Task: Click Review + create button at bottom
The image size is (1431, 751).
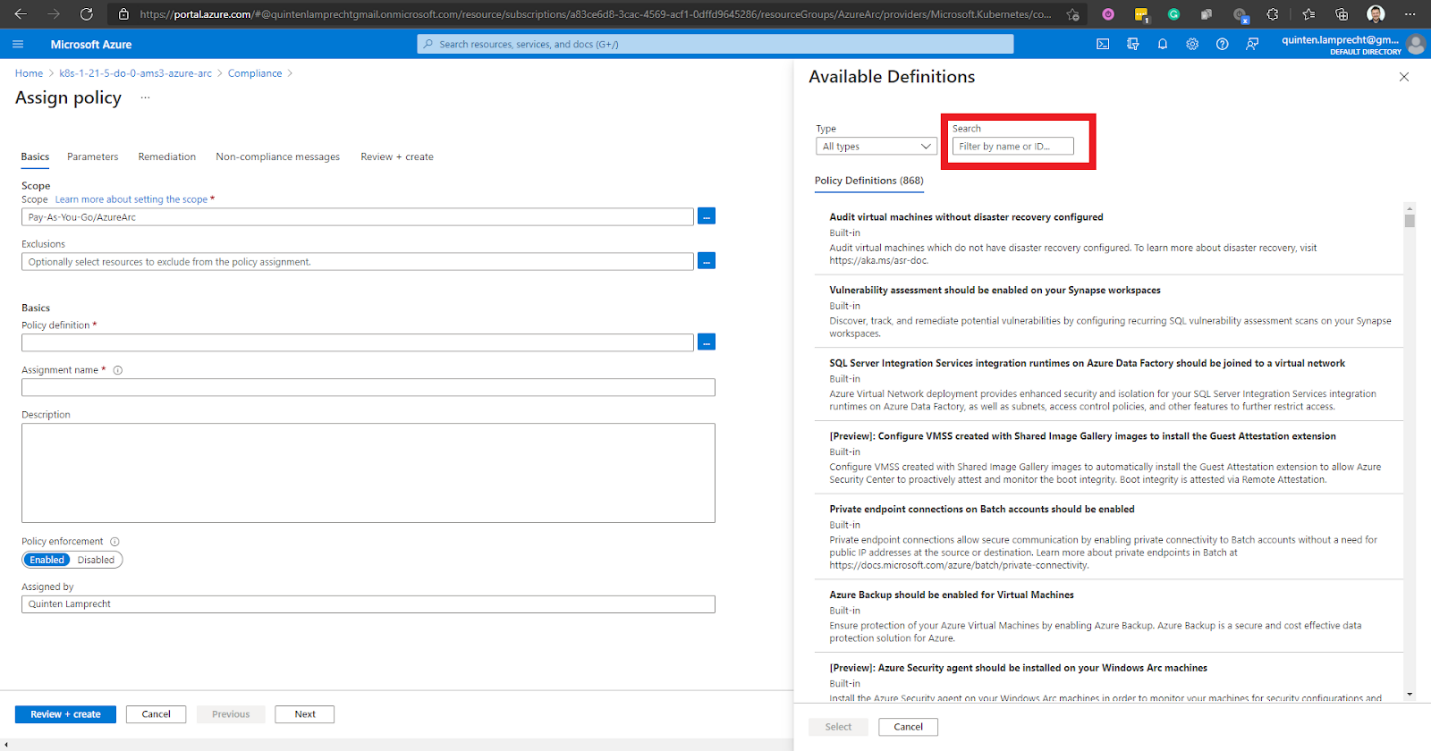Action: [65, 714]
